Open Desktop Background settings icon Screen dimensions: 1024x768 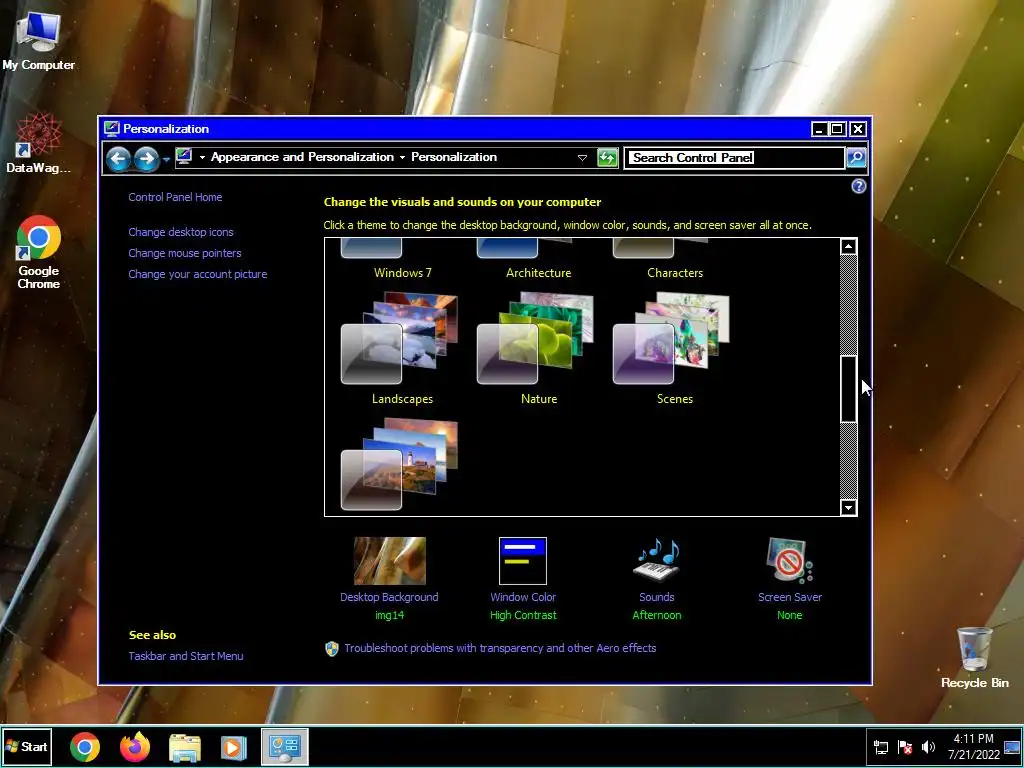coord(389,561)
